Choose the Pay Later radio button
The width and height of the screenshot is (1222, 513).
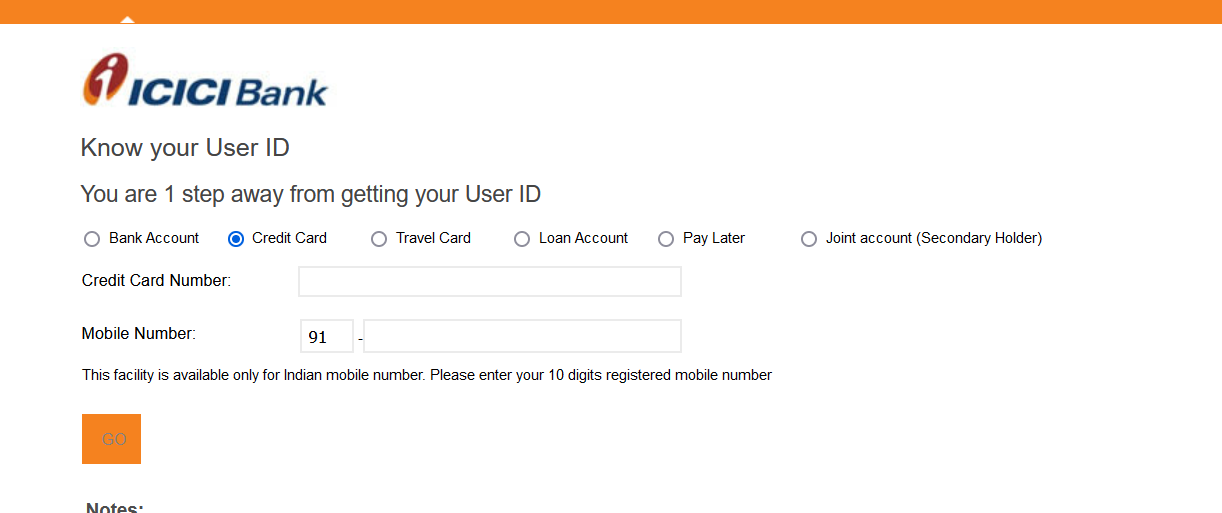coord(666,239)
